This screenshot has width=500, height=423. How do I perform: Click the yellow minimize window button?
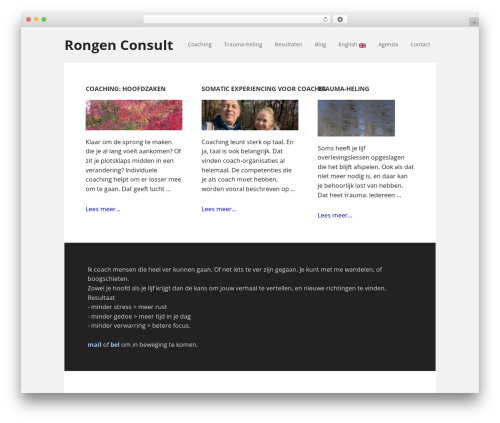point(36,19)
